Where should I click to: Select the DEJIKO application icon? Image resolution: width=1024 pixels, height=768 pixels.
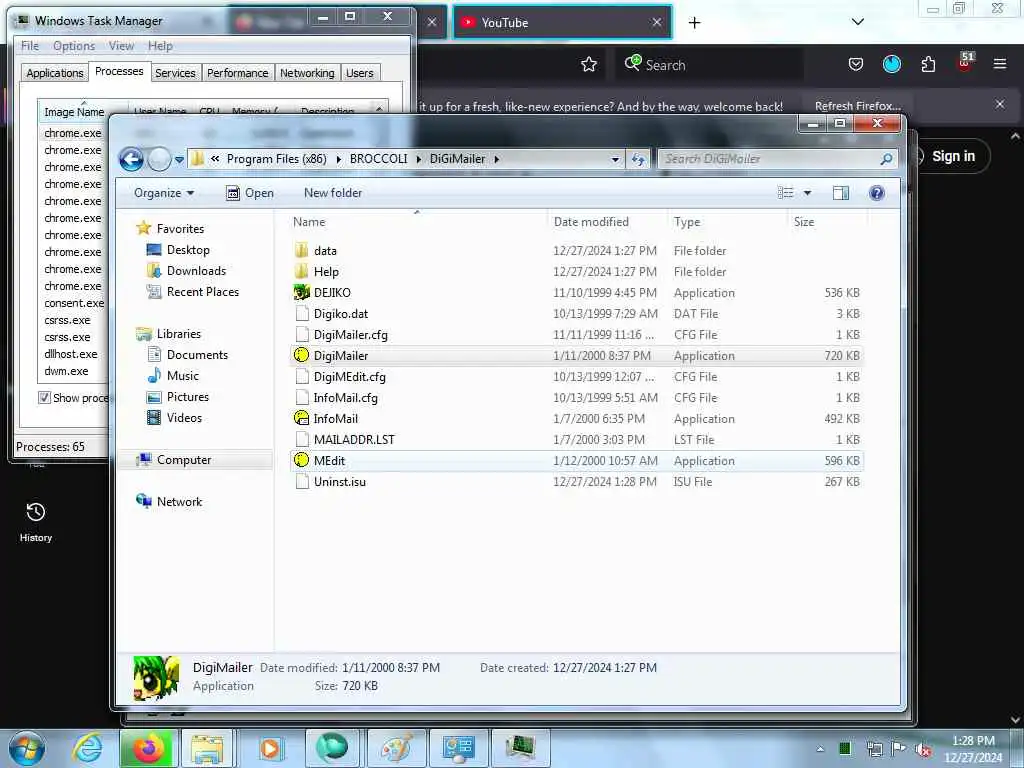(x=301, y=293)
